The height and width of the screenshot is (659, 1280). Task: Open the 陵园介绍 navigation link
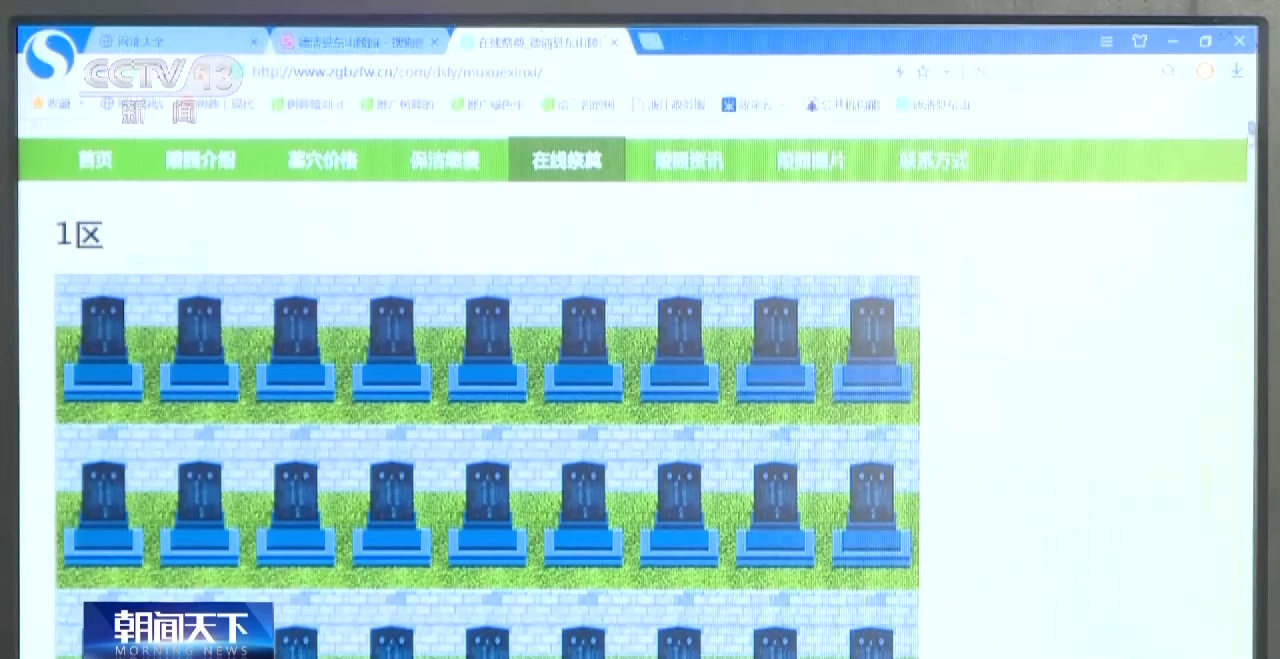[x=200, y=160]
